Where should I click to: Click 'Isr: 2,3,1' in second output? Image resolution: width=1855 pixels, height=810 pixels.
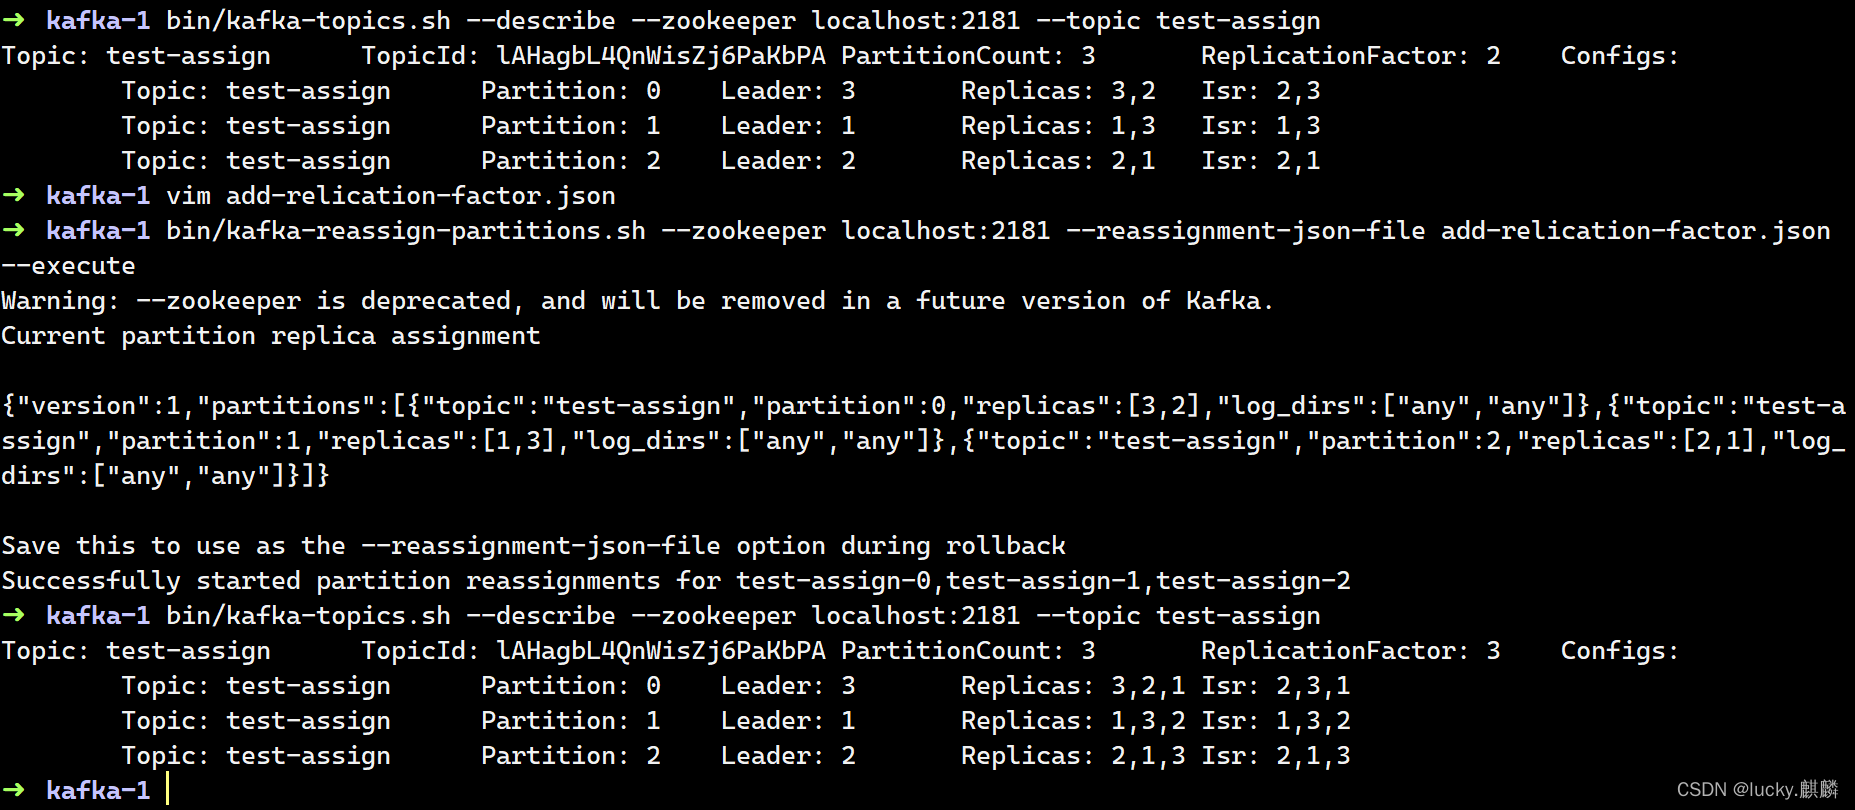click(x=1276, y=686)
